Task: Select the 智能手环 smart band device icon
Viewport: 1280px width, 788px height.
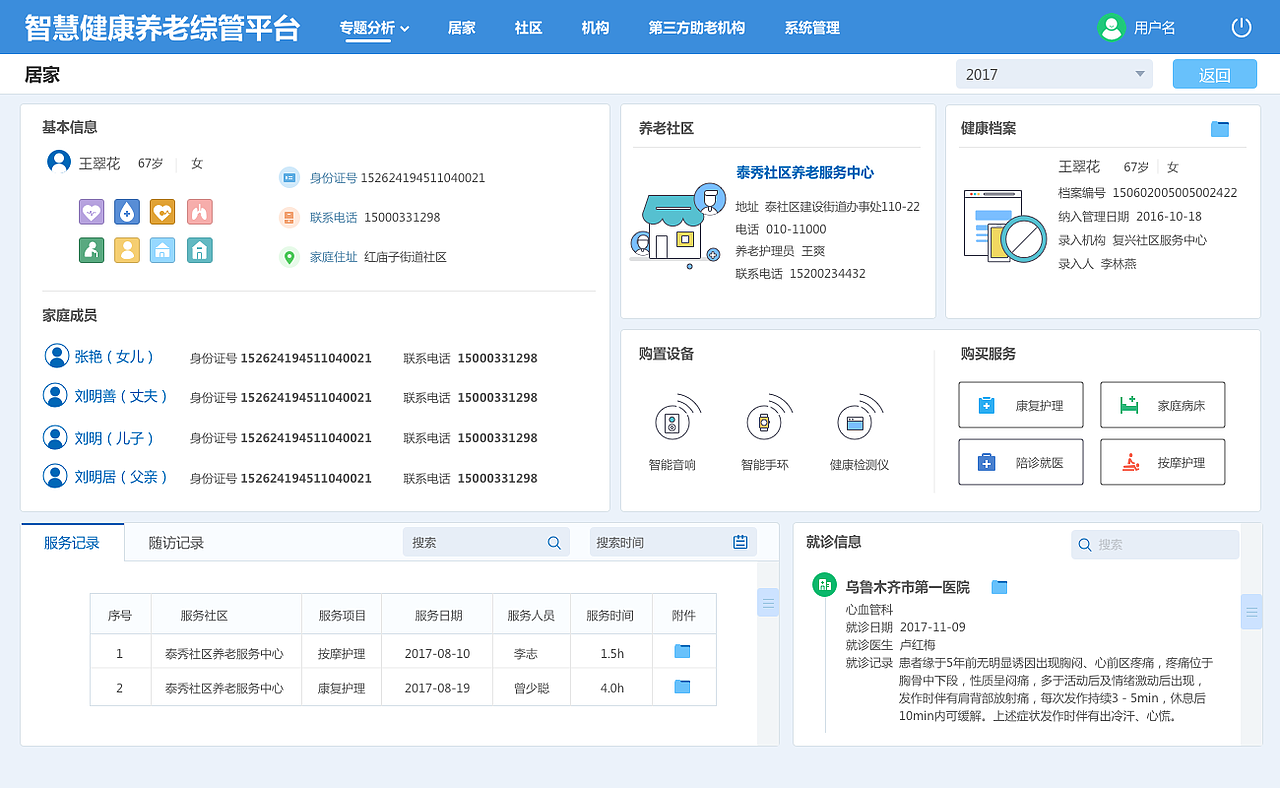Action: [x=766, y=420]
